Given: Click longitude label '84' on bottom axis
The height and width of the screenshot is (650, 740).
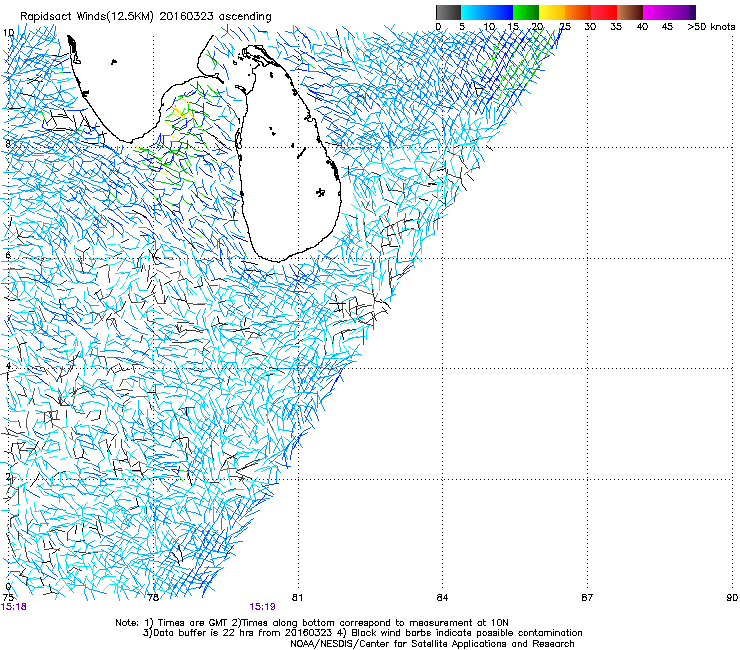Looking at the screenshot, I should (x=442, y=598).
